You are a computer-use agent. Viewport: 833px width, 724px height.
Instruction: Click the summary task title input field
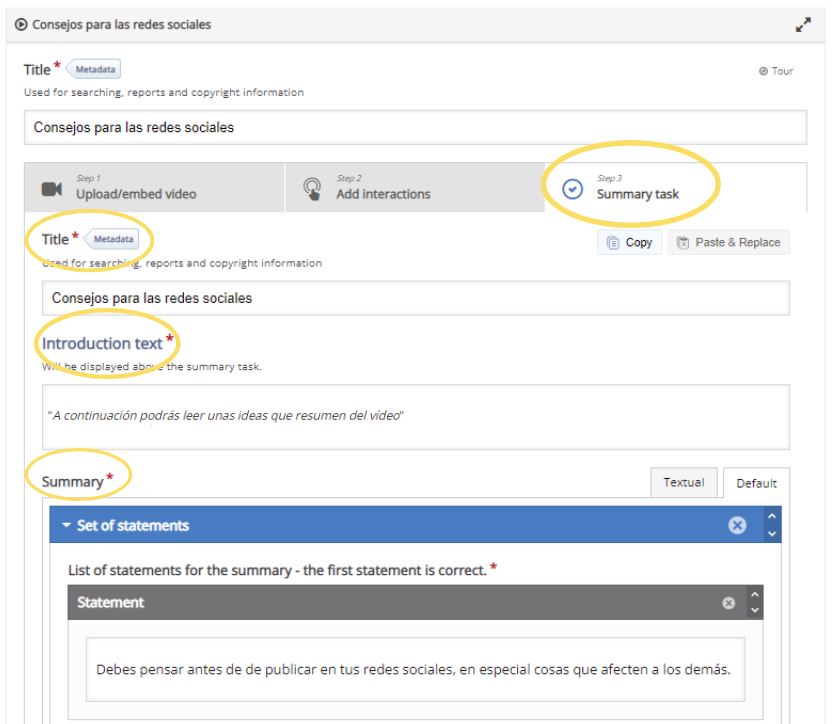[x=415, y=298]
